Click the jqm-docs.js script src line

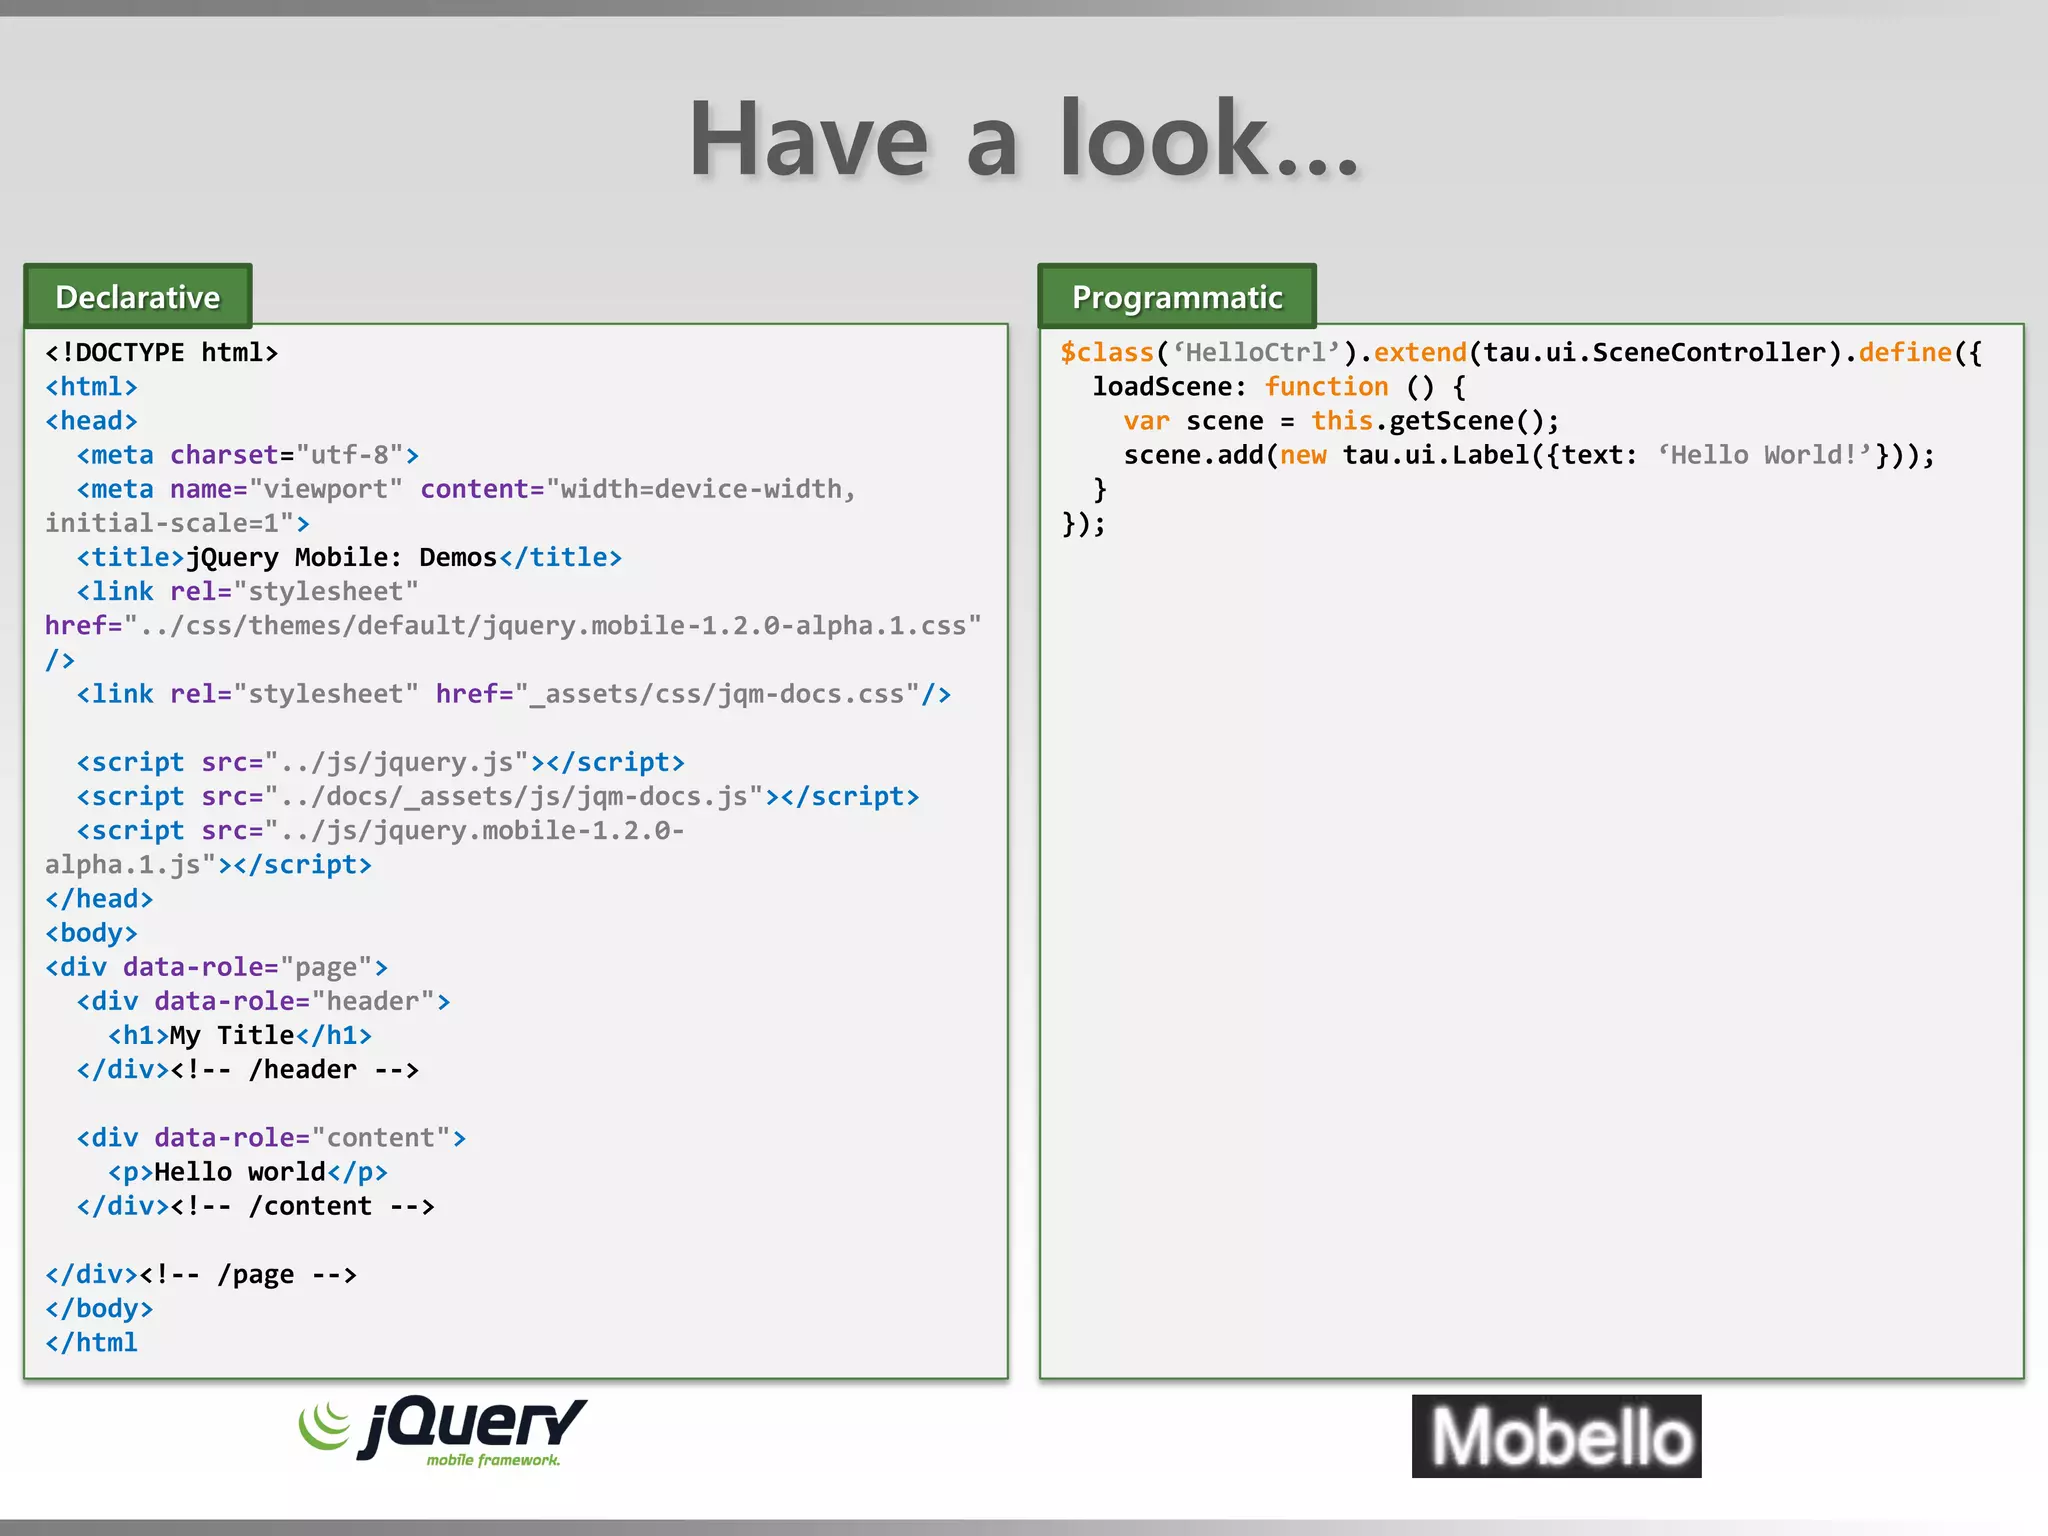pos(497,797)
